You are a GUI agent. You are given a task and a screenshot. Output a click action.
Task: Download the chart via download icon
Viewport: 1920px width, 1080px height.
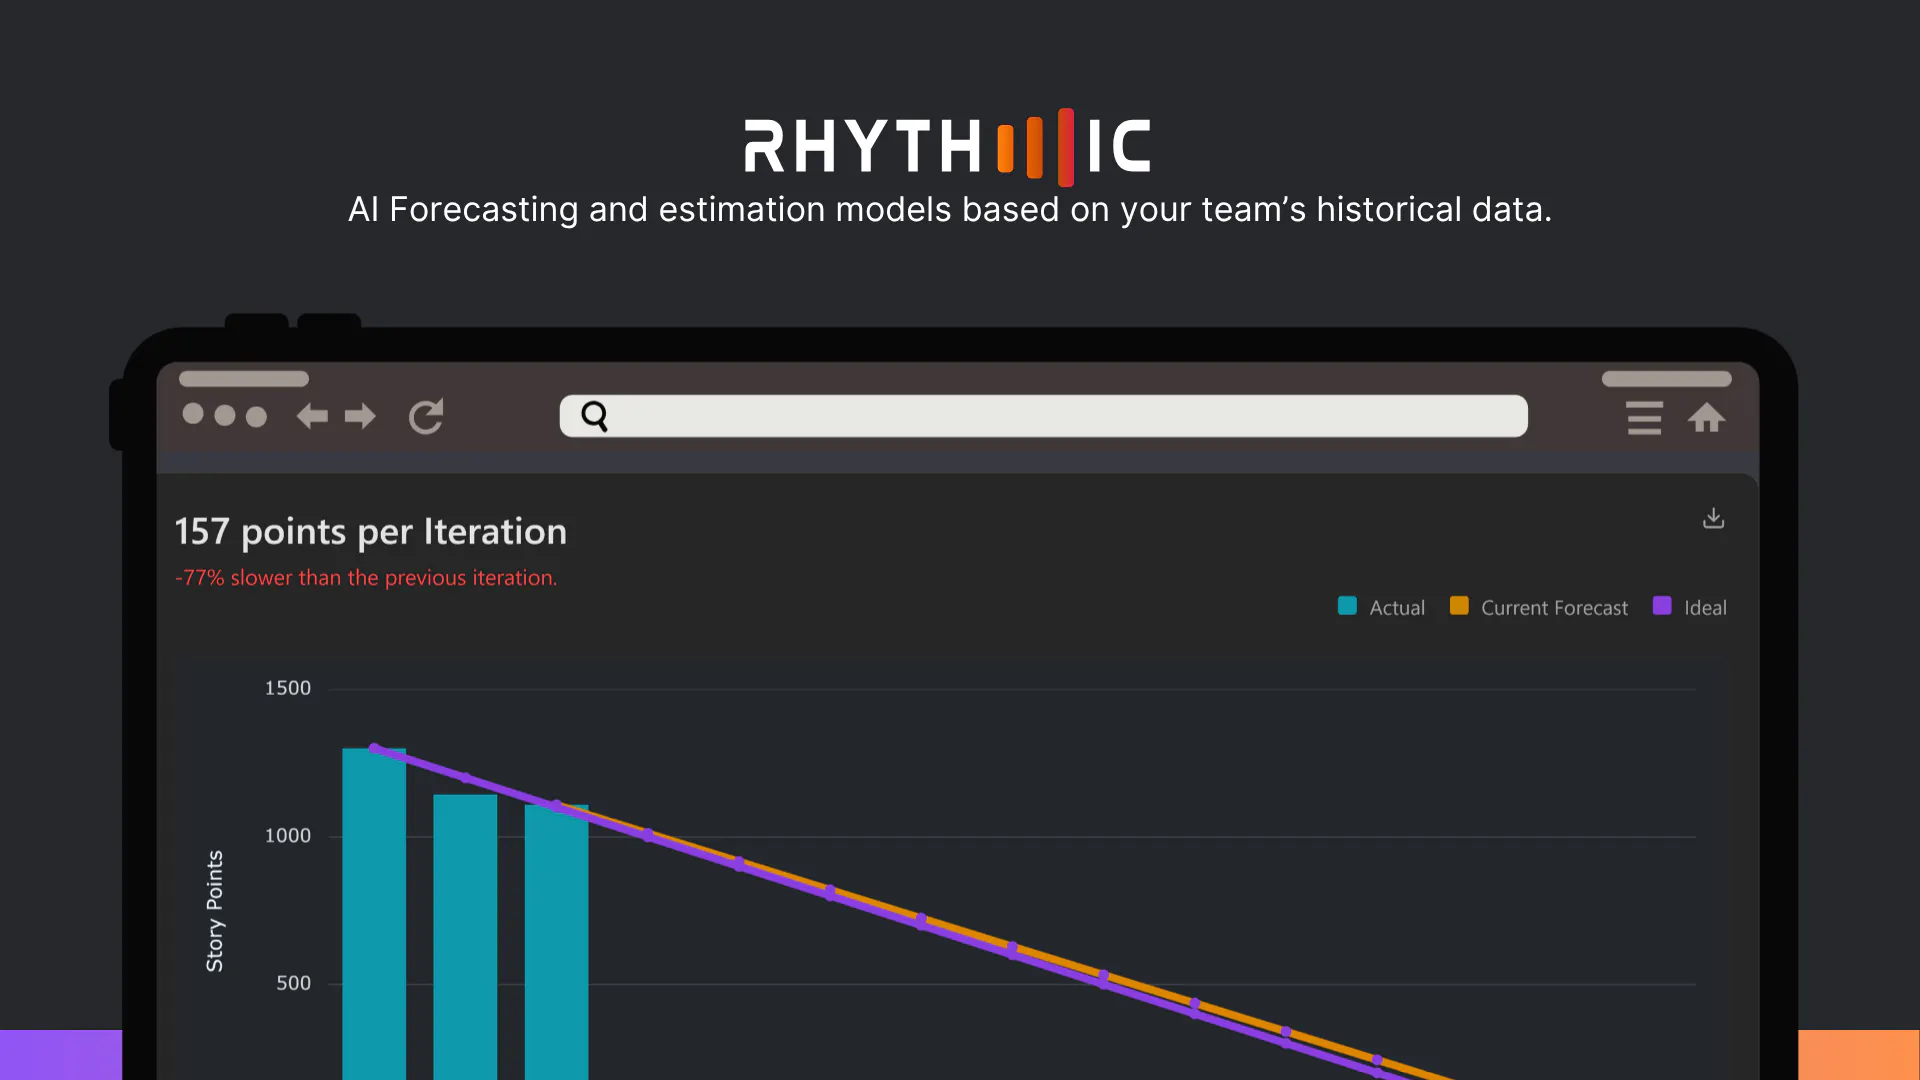click(x=1713, y=518)
